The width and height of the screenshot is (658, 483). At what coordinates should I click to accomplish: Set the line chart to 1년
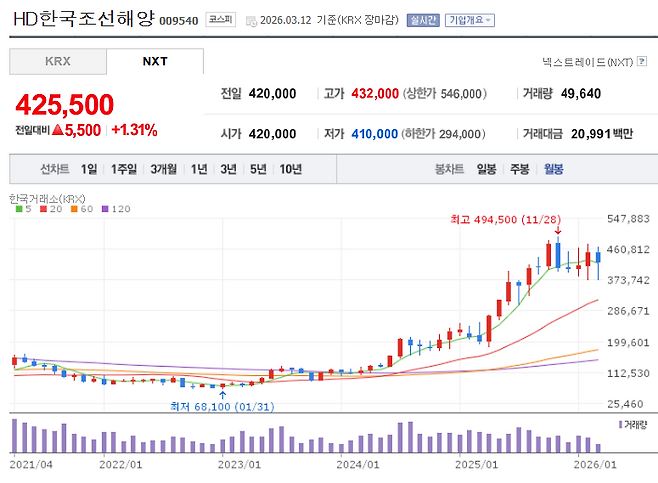tap(199, 169)
